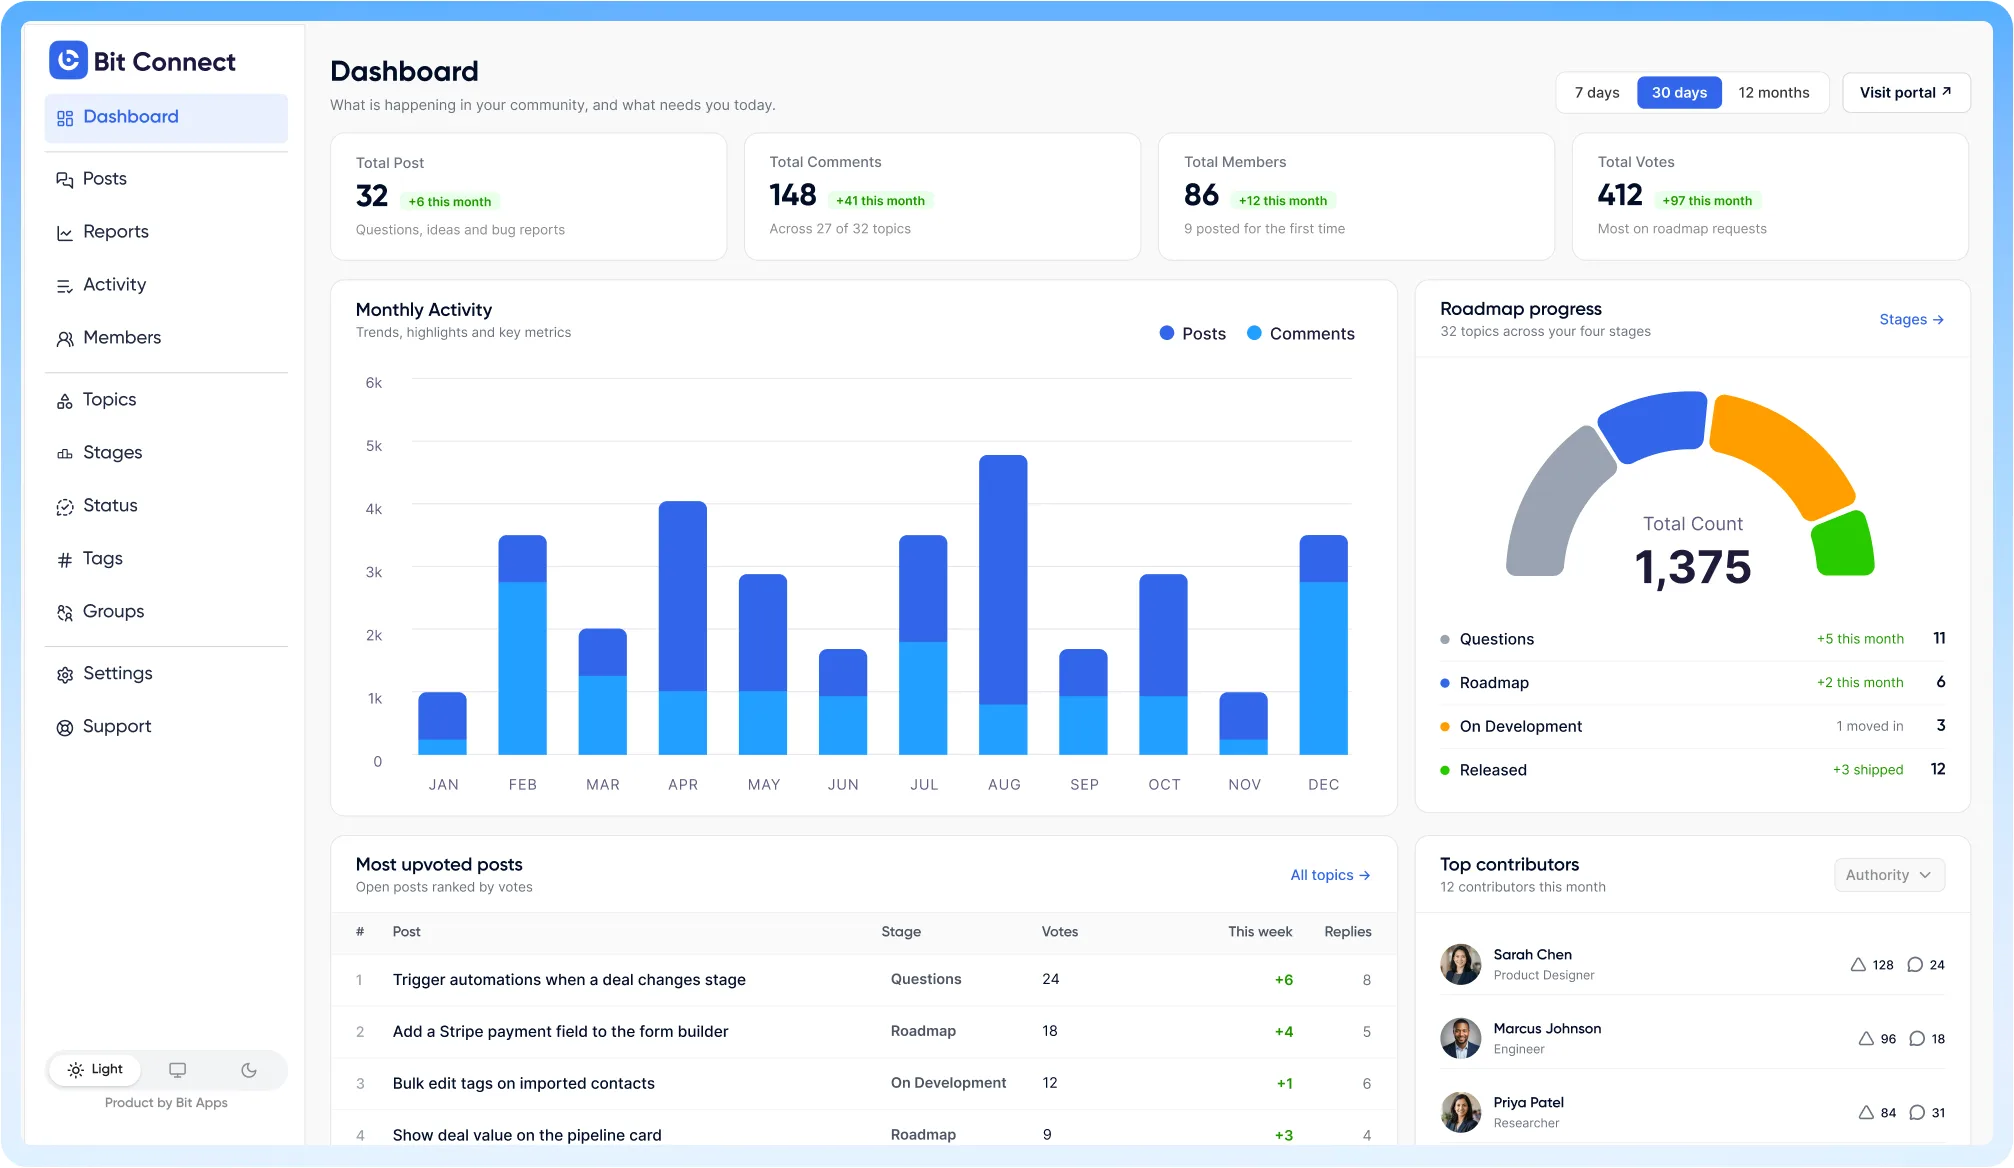Image resolution: width=2014 pixels, height=1168 pixels.
Task: Click the Settings gear icon
Action: click(x=65, y=675)
